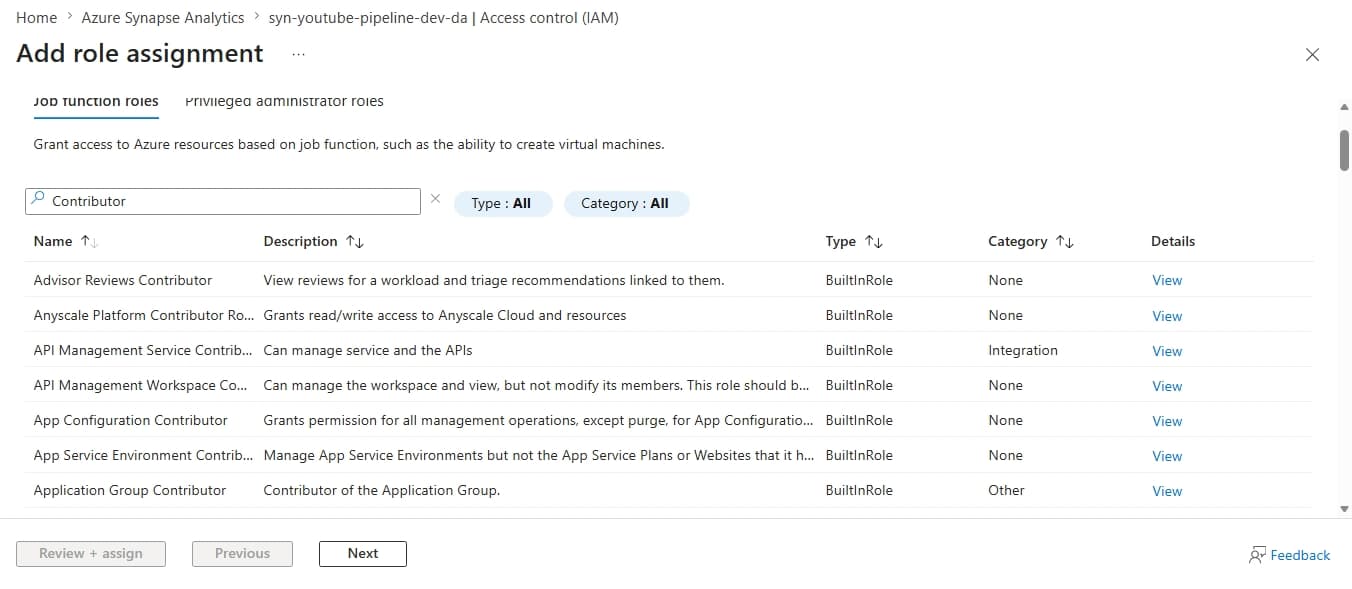Click the scrollbar down arrow
1352x589 pixels.
point(1344,509)
